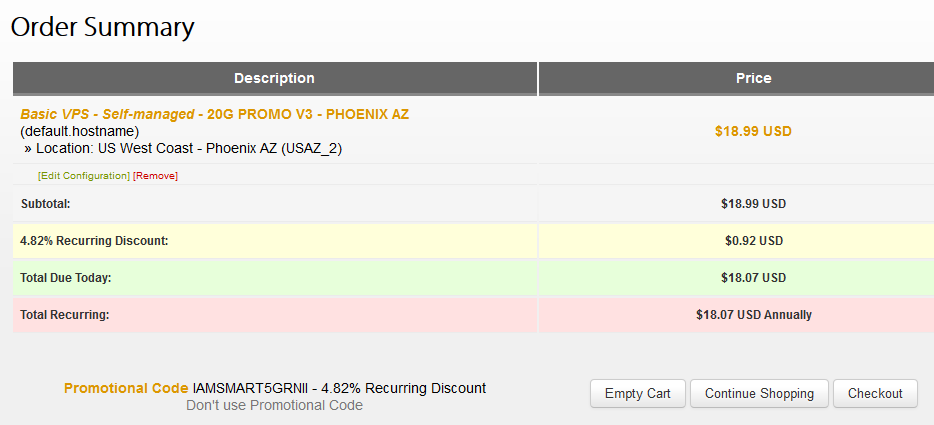Click the default.hostname text
Viewport: 934px width, 425px height.
pos(79,131)
